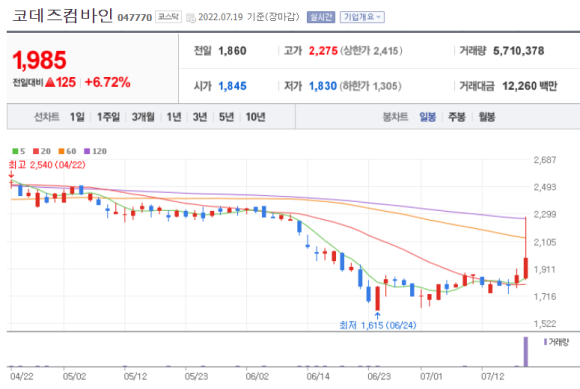Click the red 20-day moving average swatch
The image size is (580, 389).
pyautogui.click(x=36, y=151)
